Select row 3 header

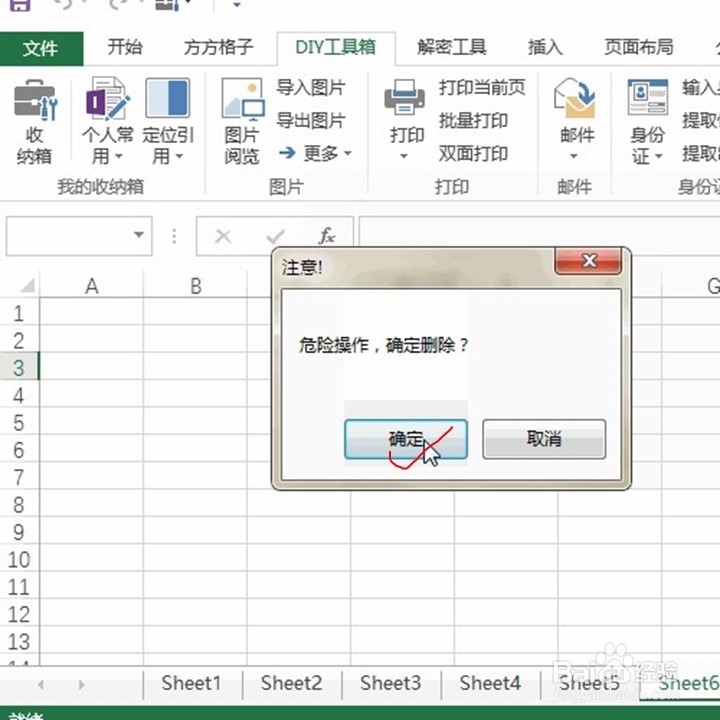19,367
